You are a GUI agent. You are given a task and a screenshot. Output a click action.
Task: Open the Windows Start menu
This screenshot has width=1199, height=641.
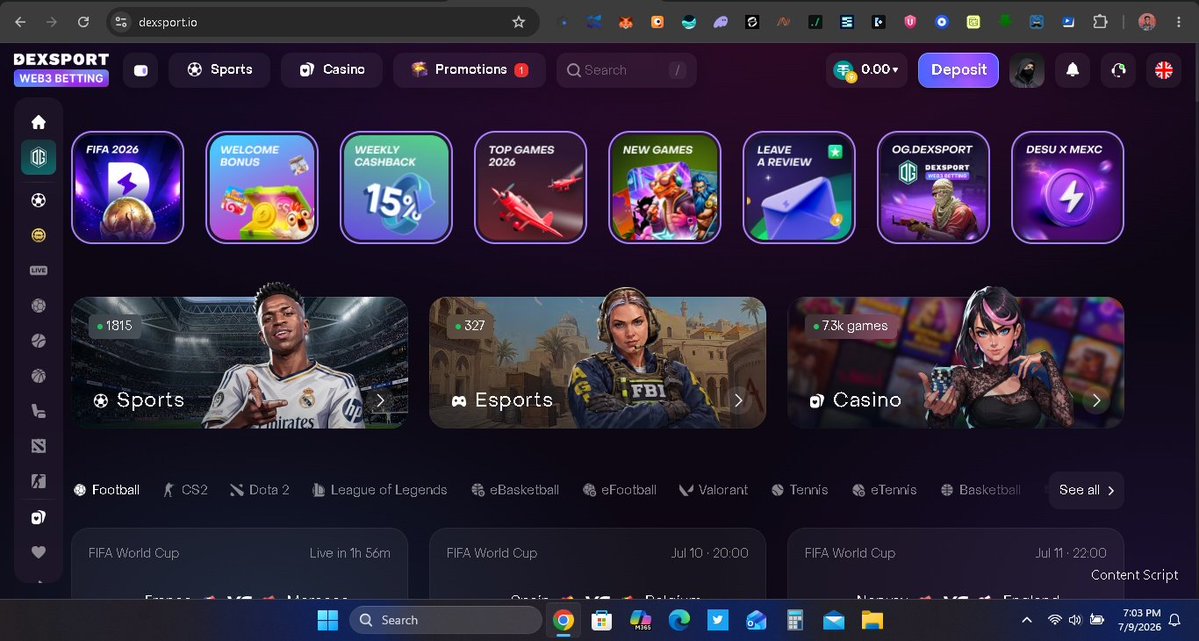(328, 620)
